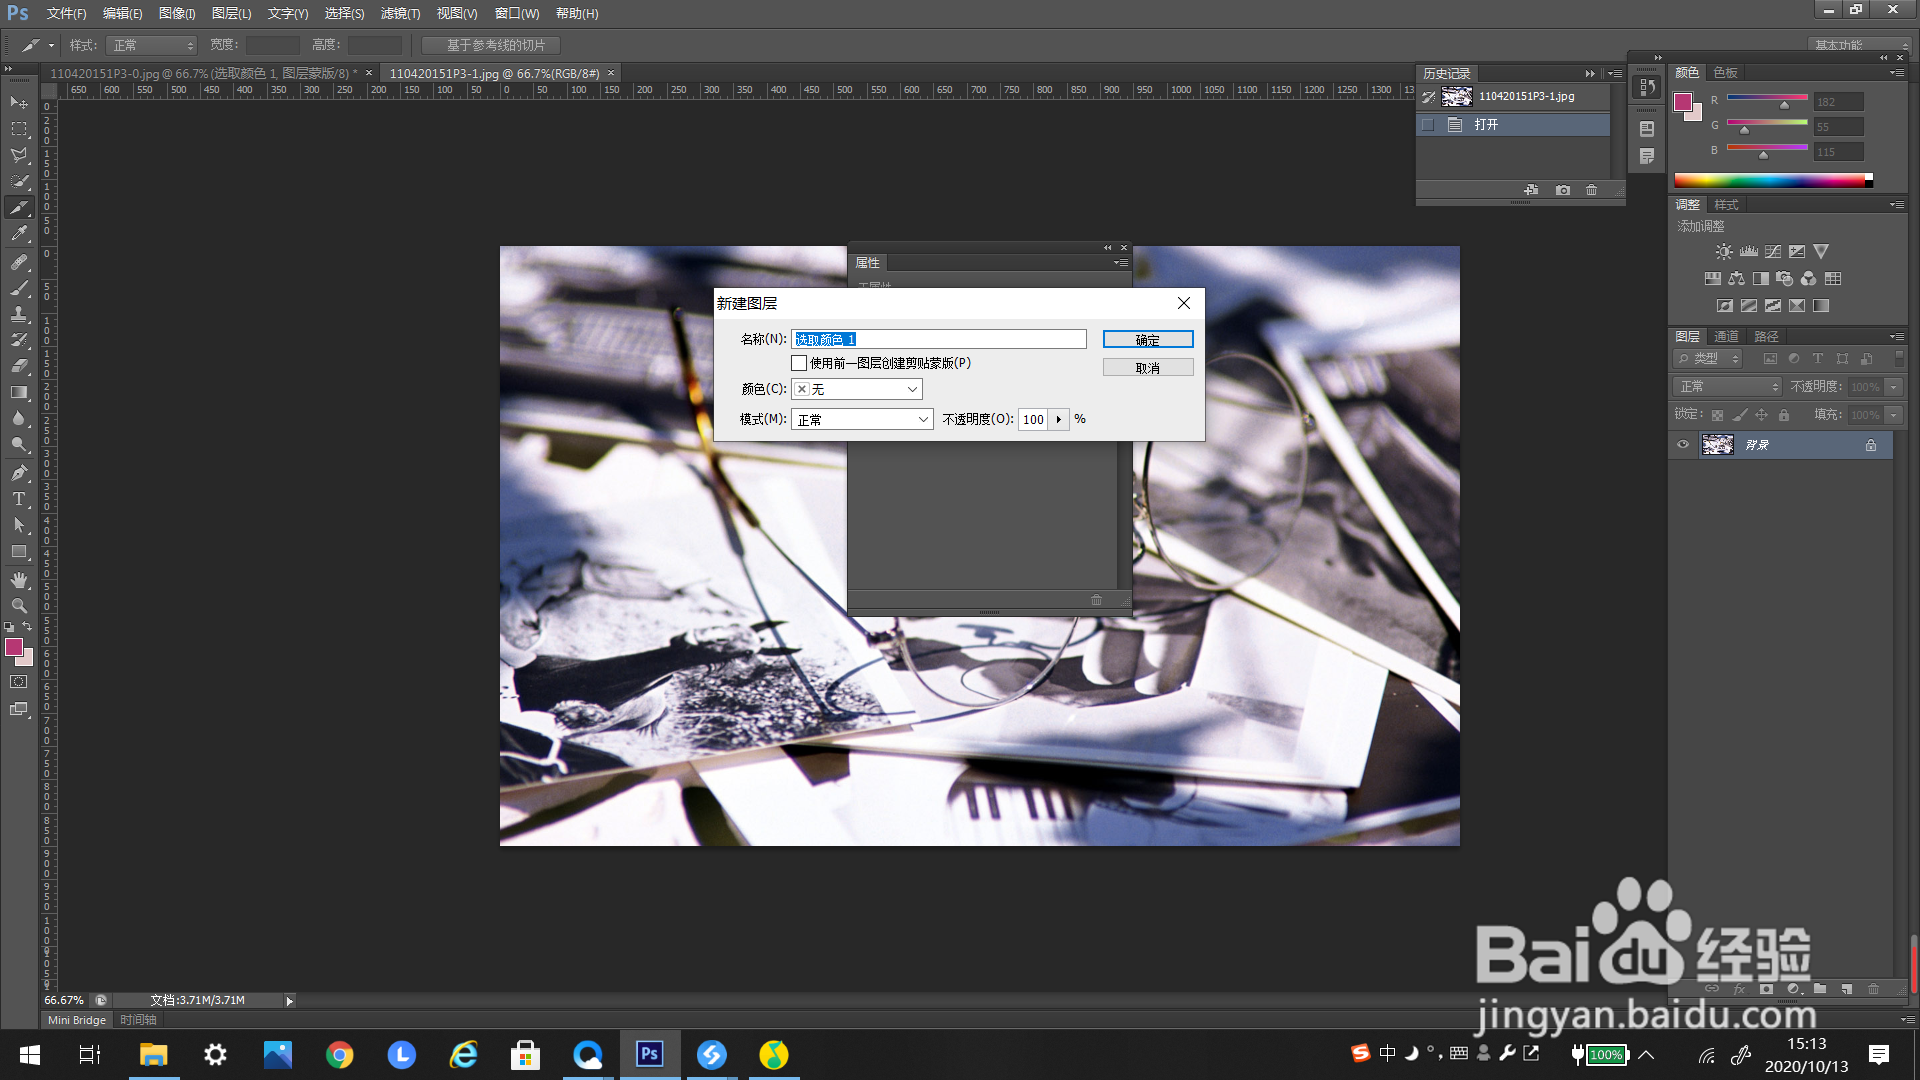Hide the Background layer eye icon
Viewport: 1920px width, 1080px height.
click(x=1683, y=445)
